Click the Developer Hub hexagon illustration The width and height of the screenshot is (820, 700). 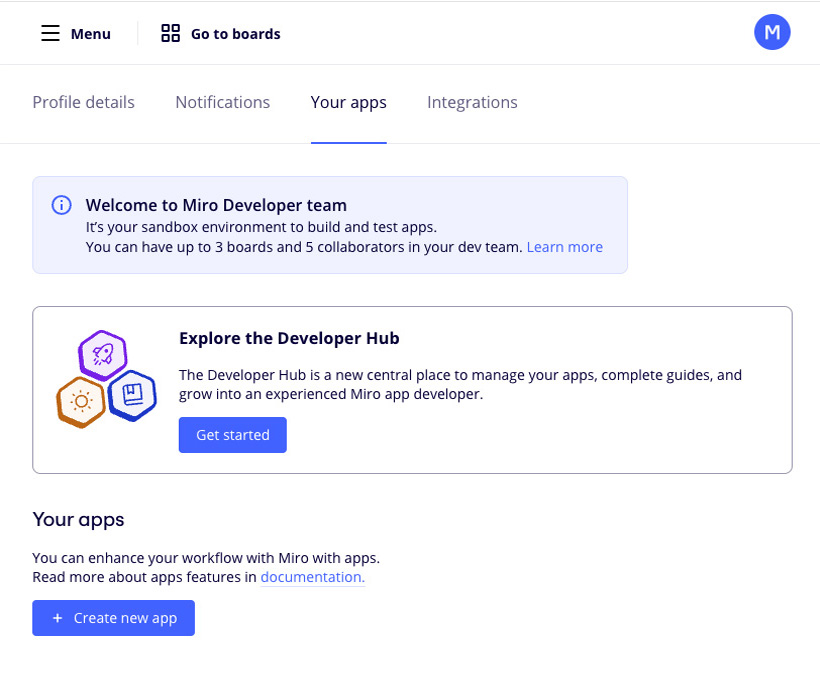[x=106, y=379]
